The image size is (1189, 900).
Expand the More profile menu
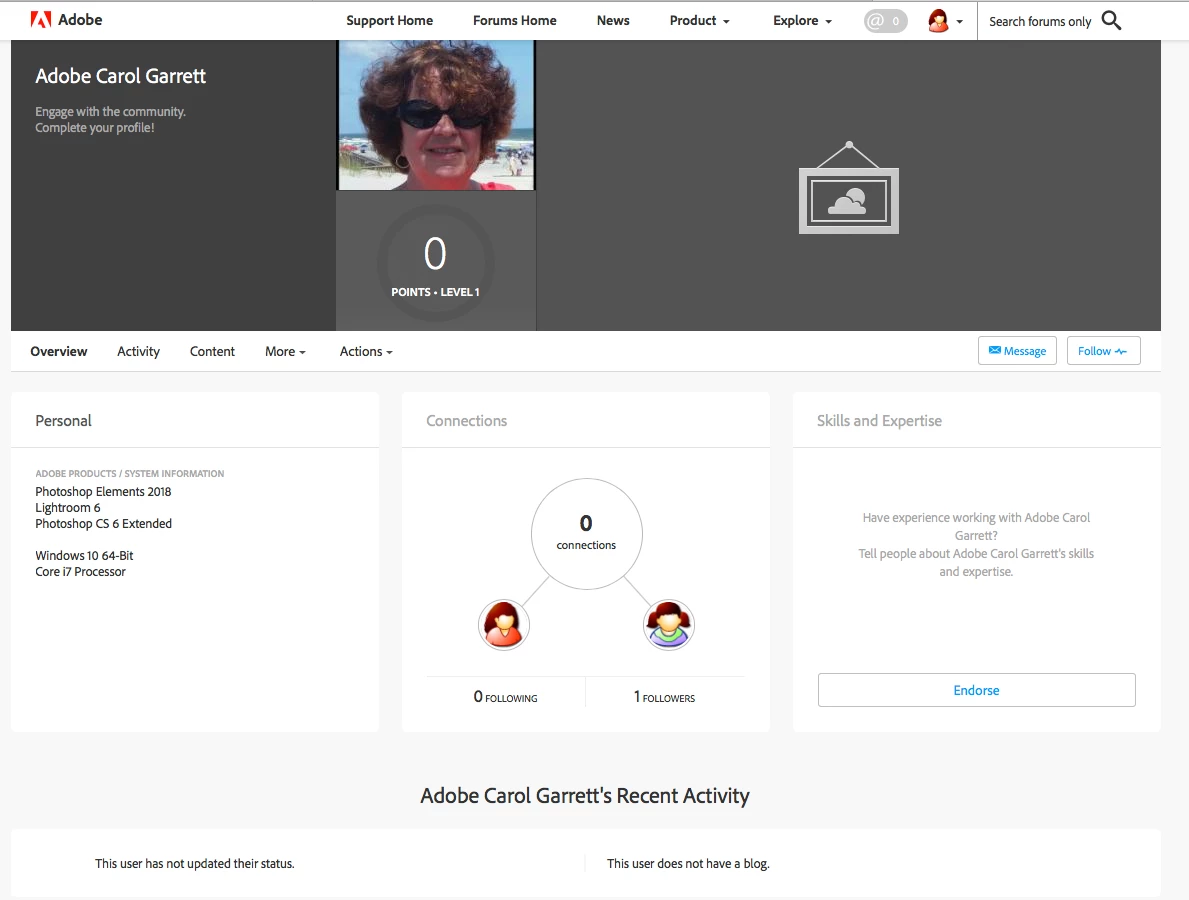click(285, 351)
